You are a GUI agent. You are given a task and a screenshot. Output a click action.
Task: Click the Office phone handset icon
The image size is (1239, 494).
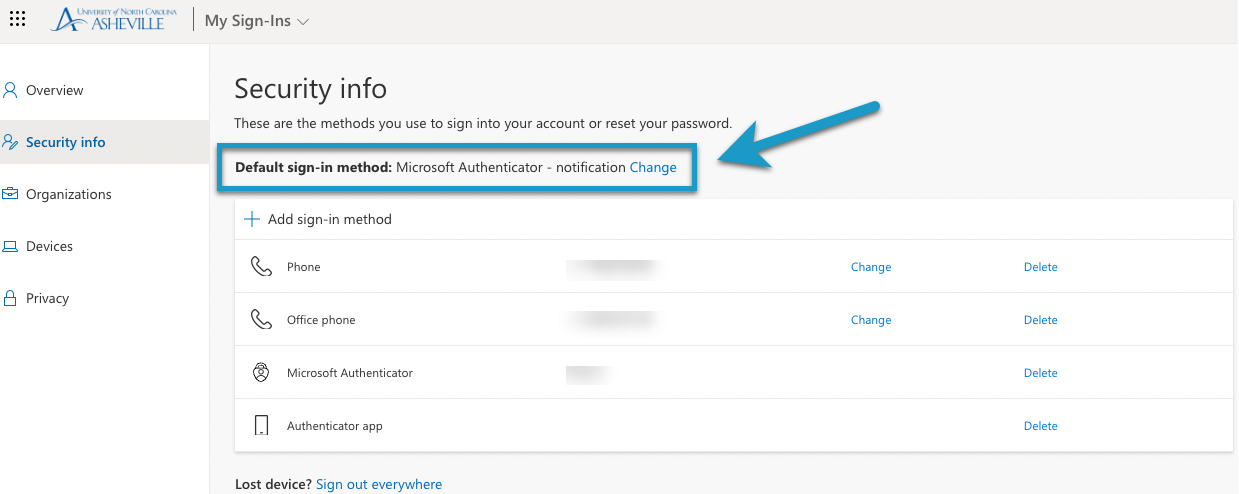tap(261, 320)
